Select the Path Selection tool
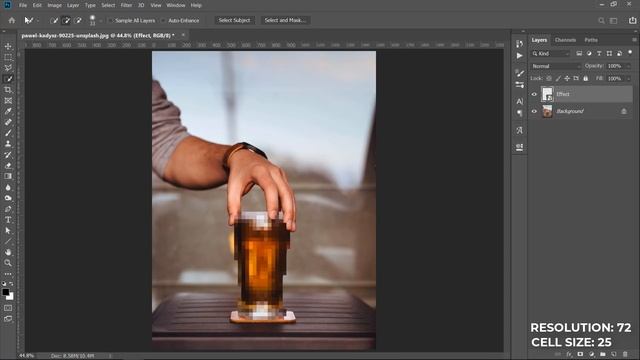The height and width of the screenshot is (360, 640). pyautogui.click(x=8, y=231)
